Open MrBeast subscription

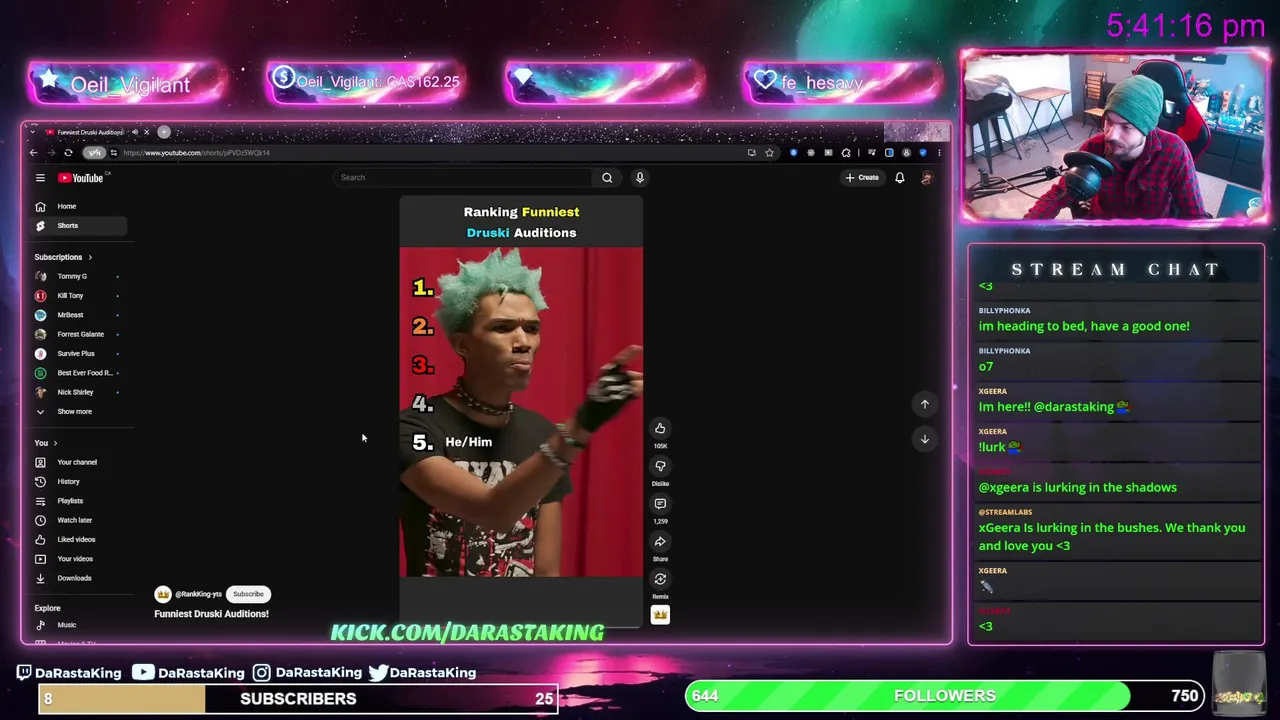[79, 315]
